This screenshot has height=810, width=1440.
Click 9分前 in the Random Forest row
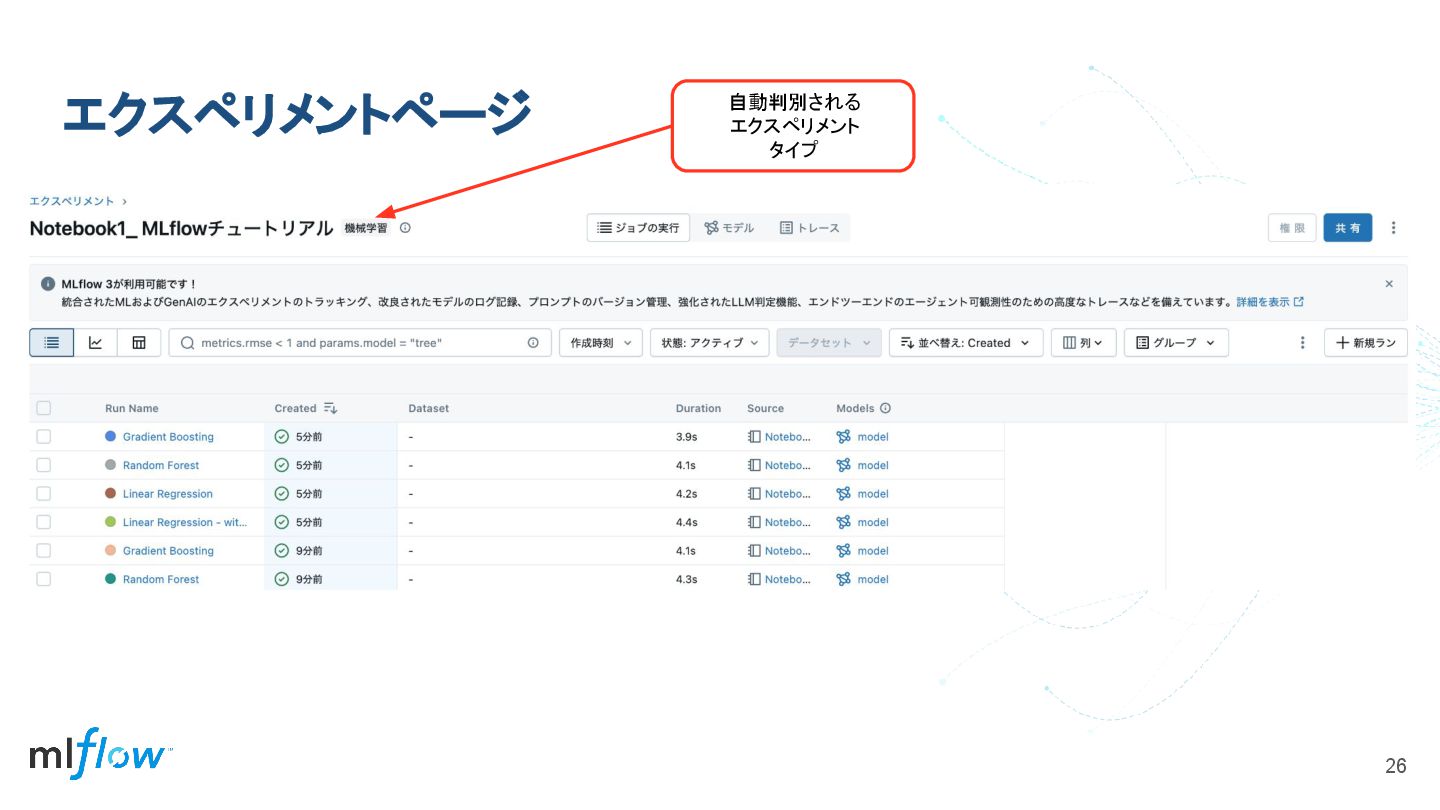coord(309,579)
